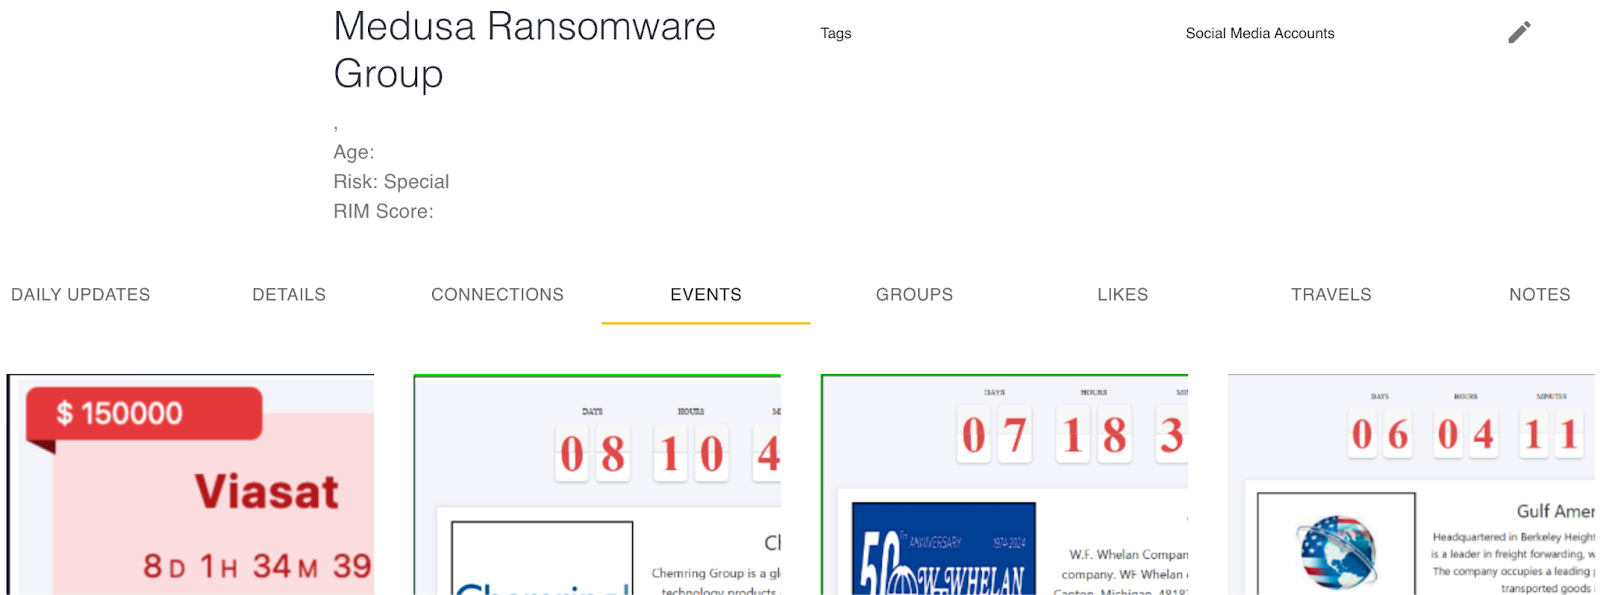Click the pencil edit icon
Image resolution: width=1600 pixels, height=595 pixels.
pos(1519,33)
